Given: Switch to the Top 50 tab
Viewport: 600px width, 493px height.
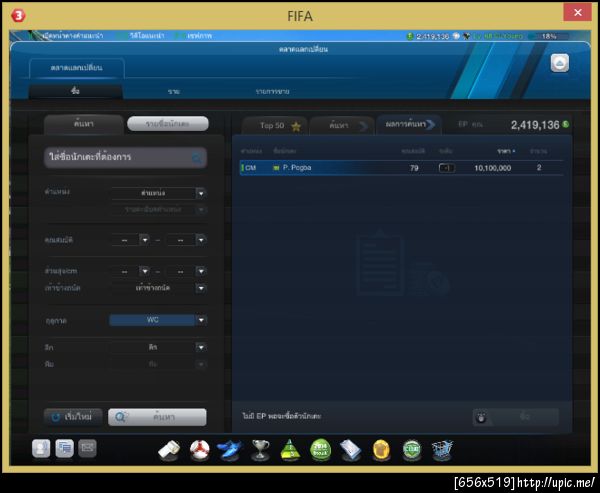Looking at the screenshot, I should pos(274,126).
